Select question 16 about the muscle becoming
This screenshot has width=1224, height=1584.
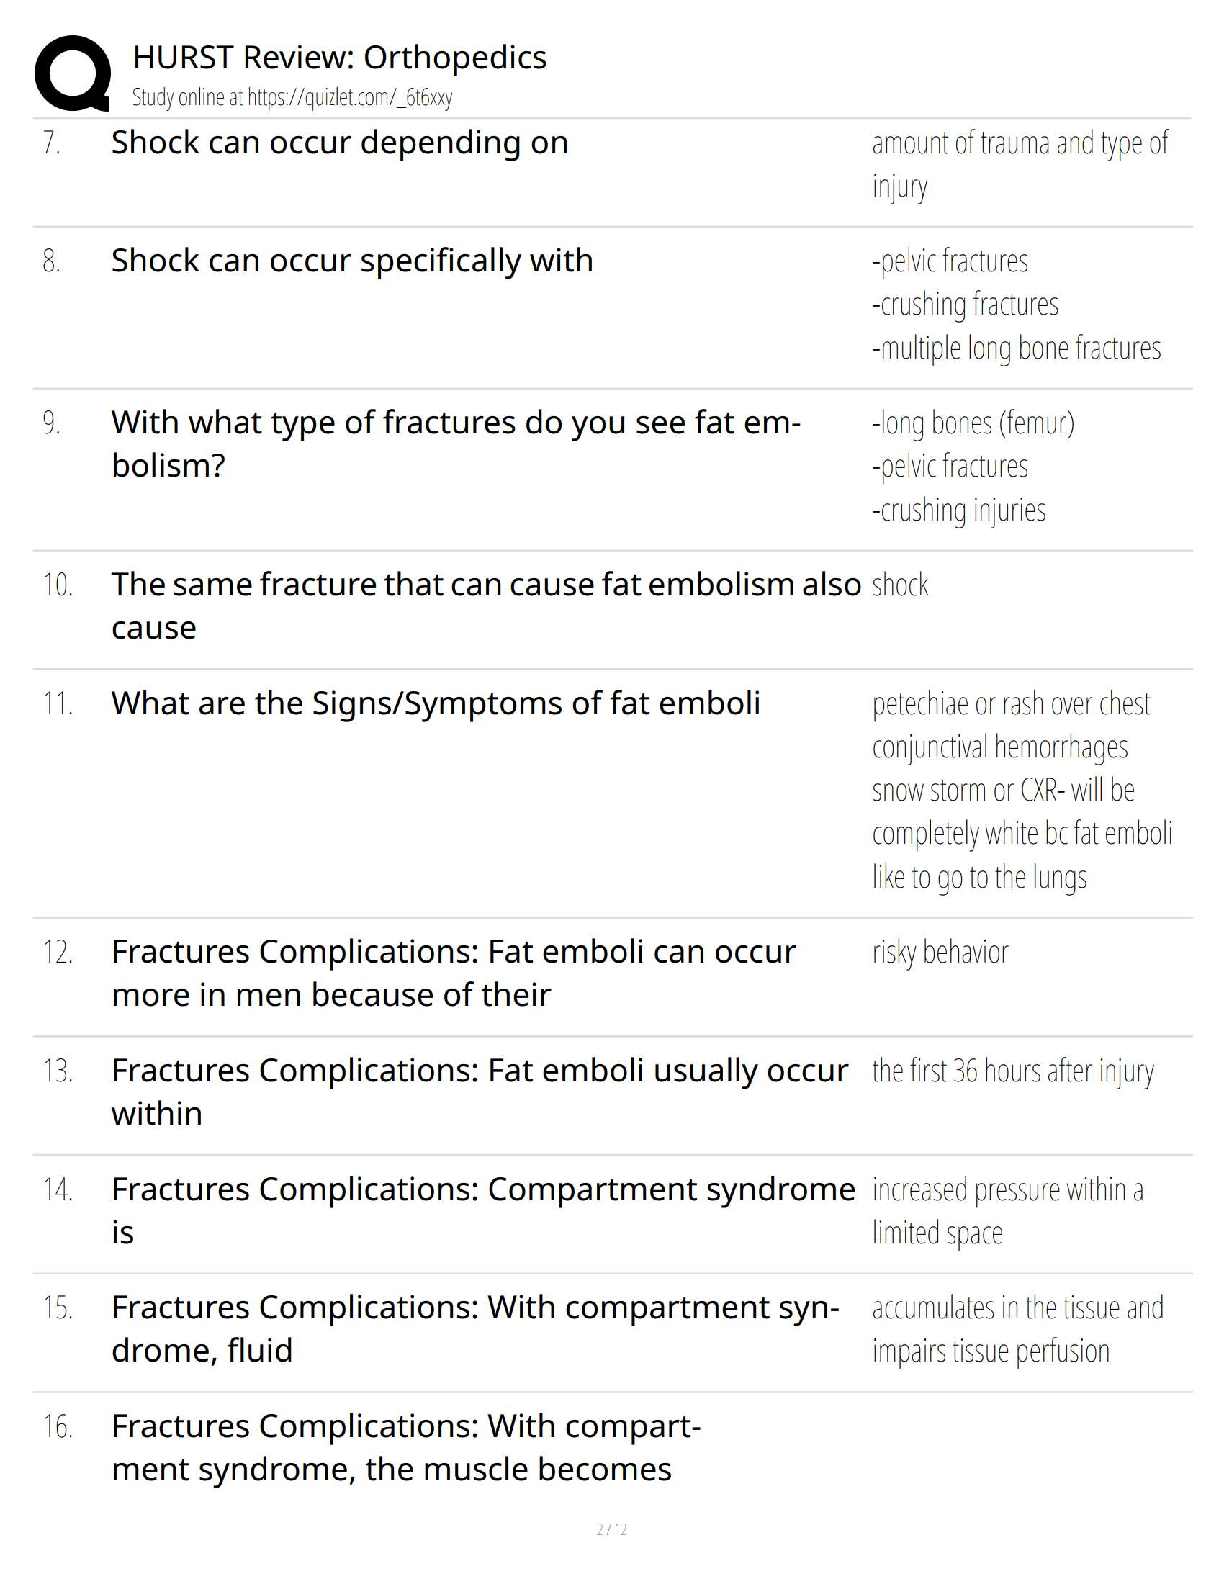(x=406, y=1447)
